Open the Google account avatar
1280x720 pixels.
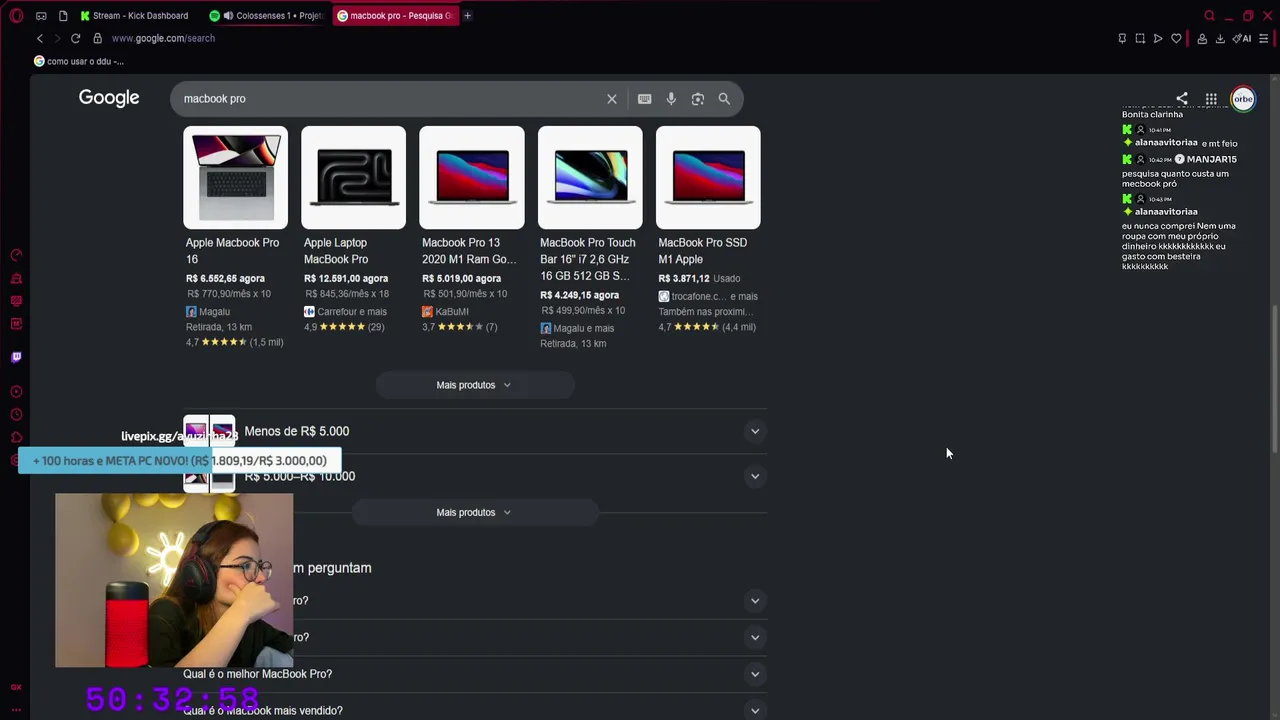1243,98
